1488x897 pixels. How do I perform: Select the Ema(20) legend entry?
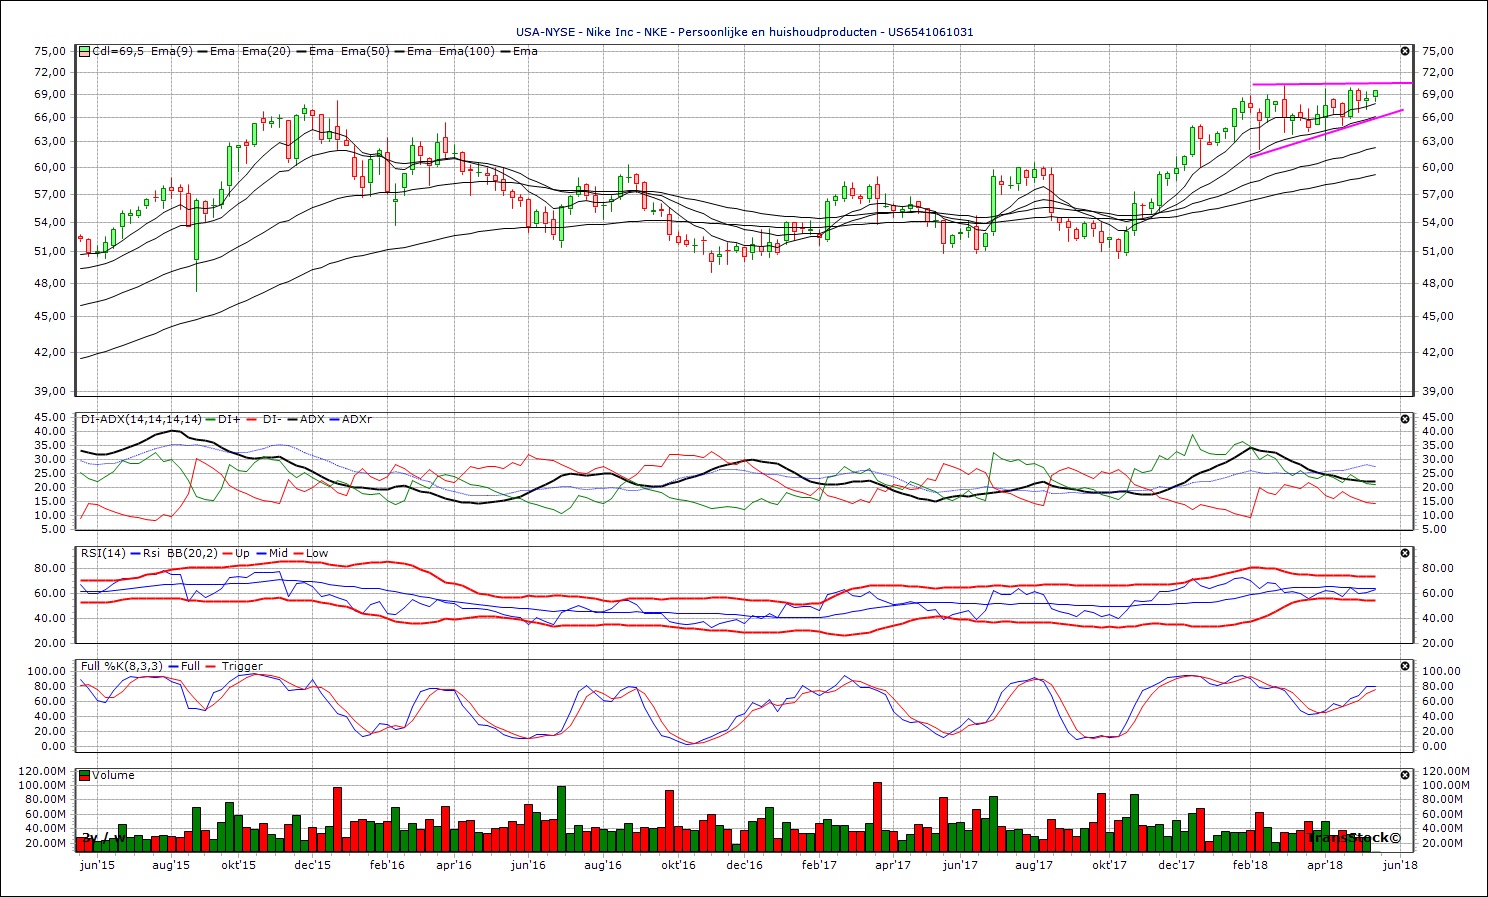(266, 51)
